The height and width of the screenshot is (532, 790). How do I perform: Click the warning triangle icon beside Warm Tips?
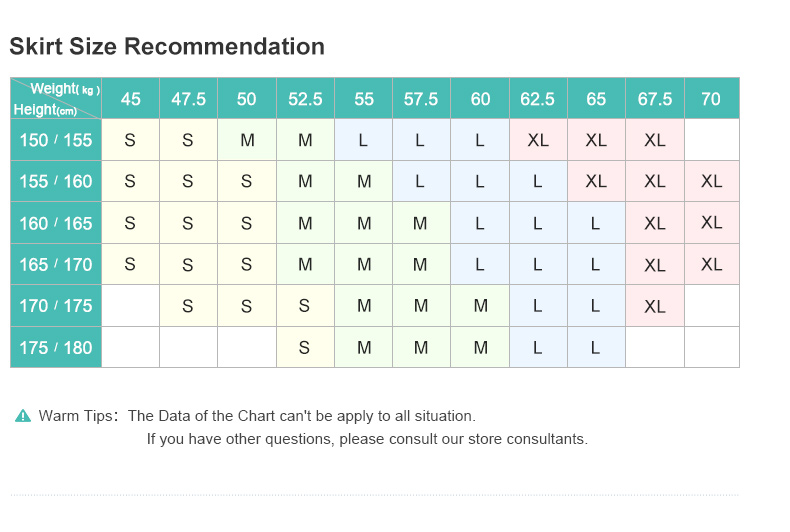pyautogui.click(x=23, y=416)
